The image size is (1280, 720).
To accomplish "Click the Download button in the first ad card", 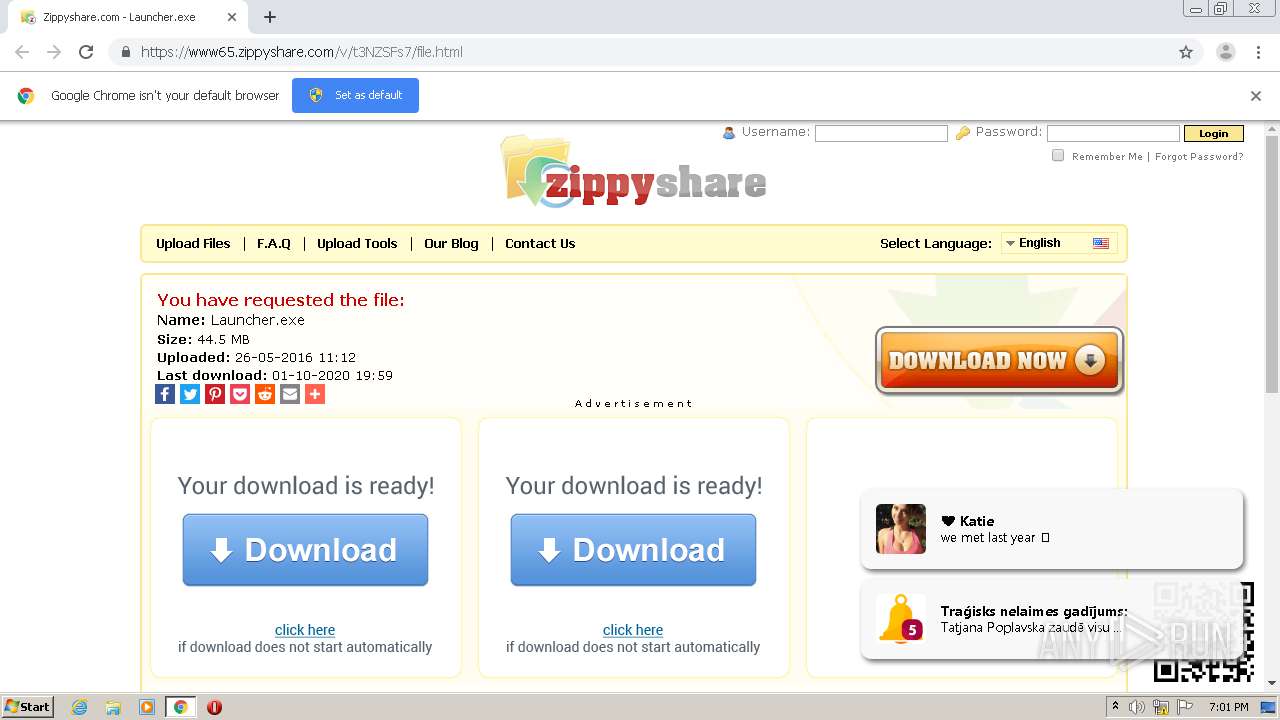I will pyautogui.click(x=305, y=550).
